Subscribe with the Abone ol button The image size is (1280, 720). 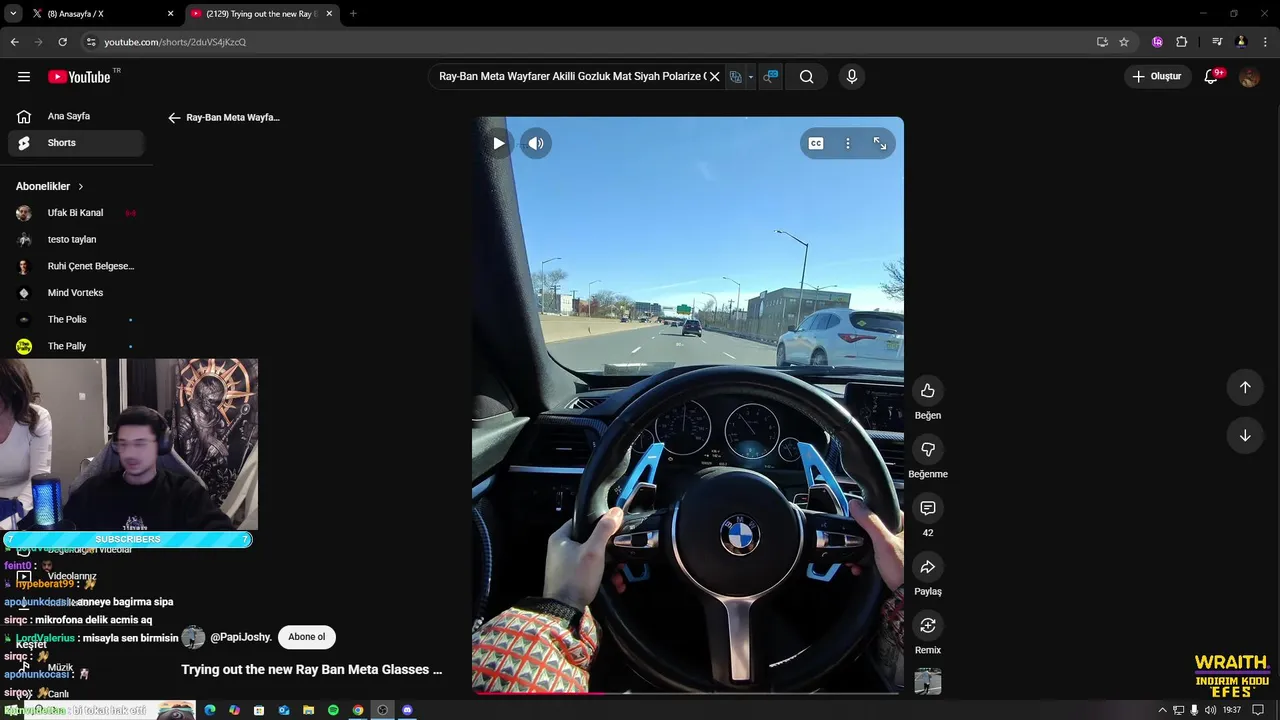[307, 637]
